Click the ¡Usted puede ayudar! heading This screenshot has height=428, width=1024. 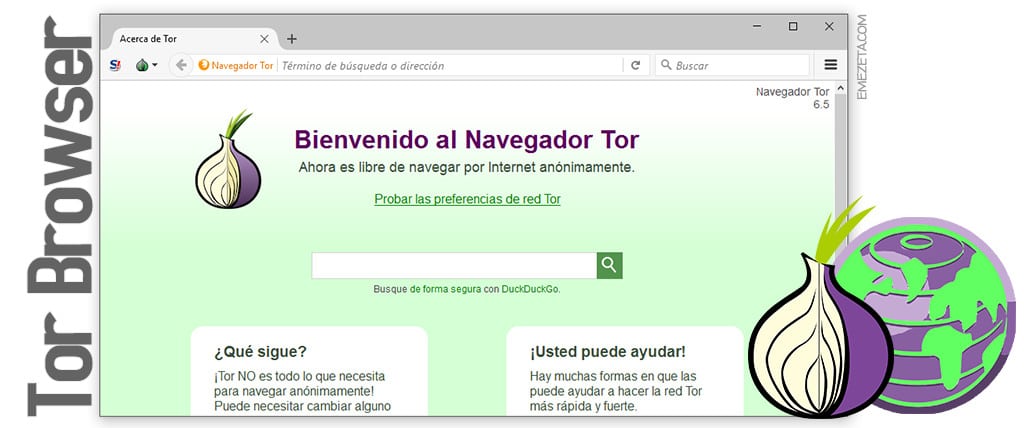point(607,352)
